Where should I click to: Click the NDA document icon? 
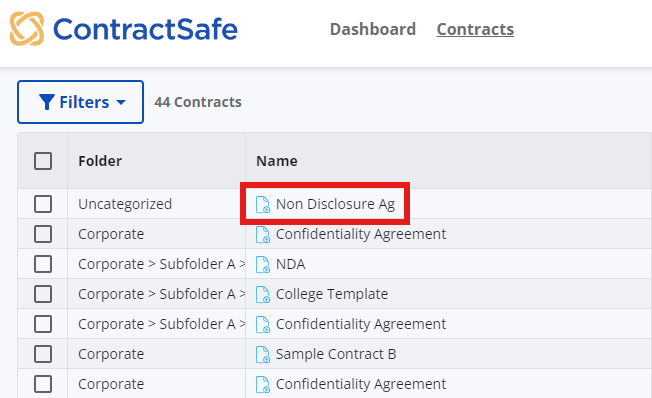262,264
